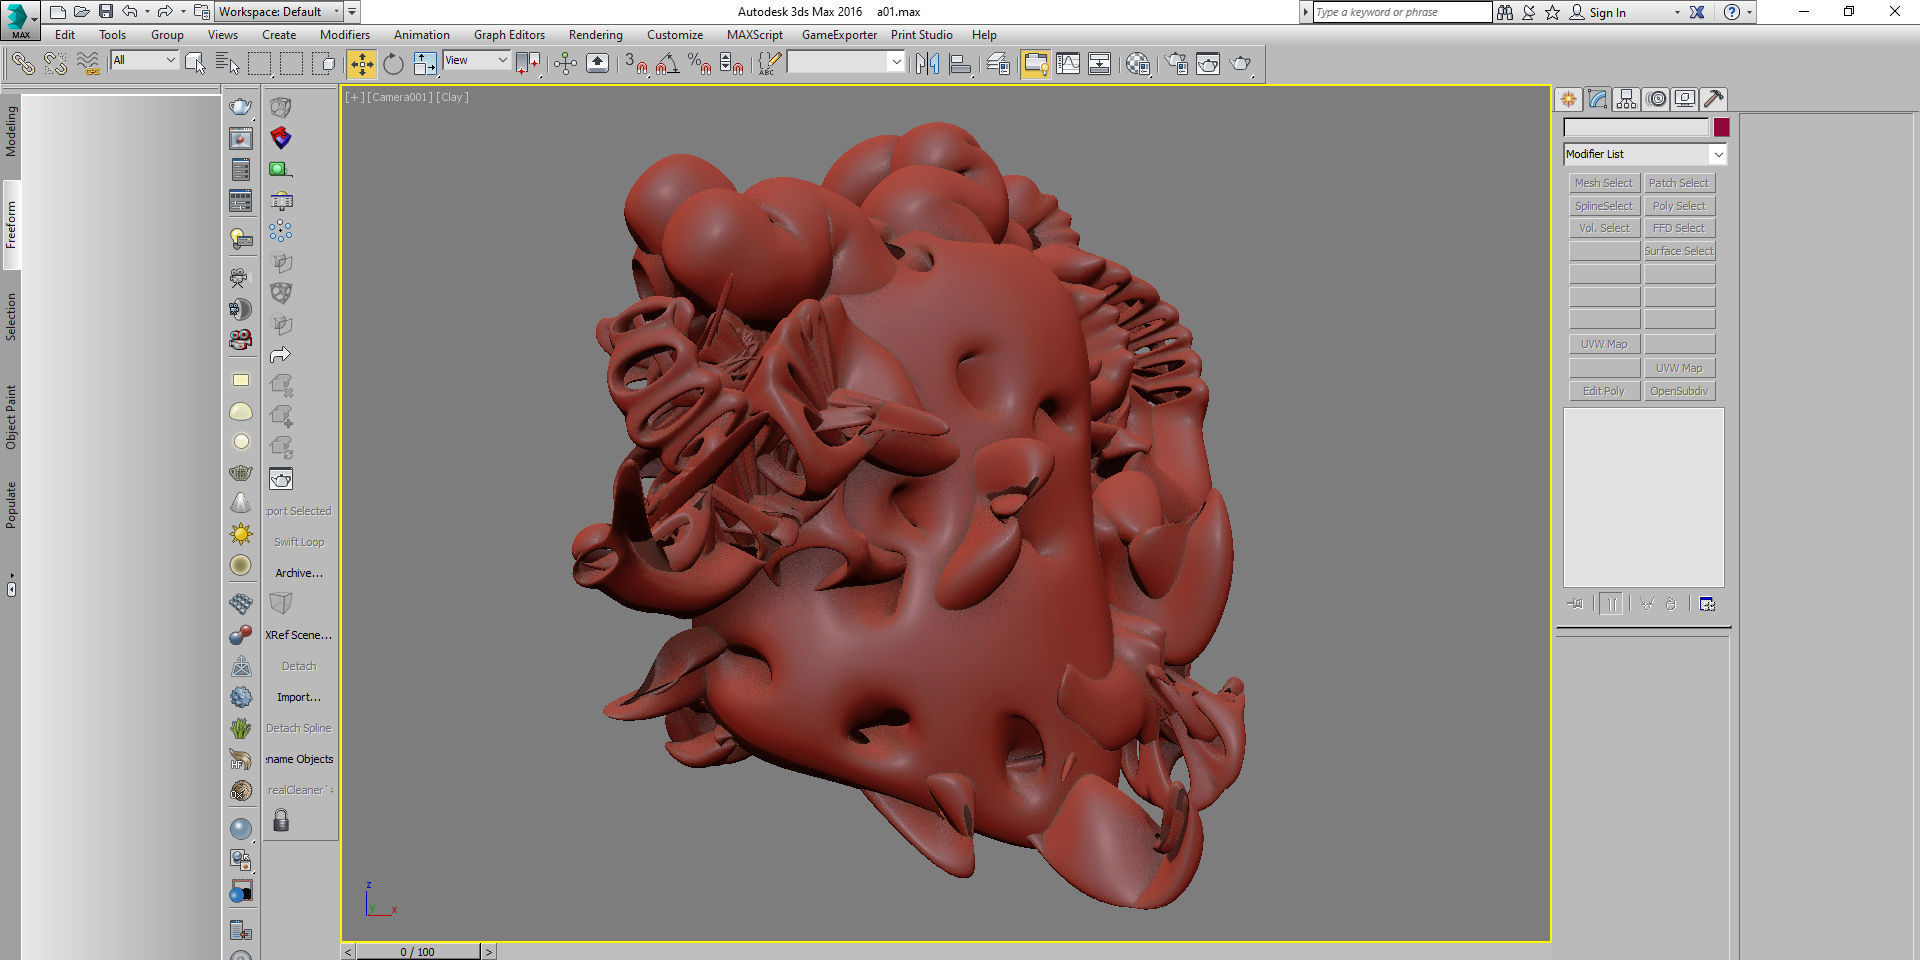Click the Undo arrow in title bar
This screenshot has width=1920, height=960.
click(x=129, y=12)
